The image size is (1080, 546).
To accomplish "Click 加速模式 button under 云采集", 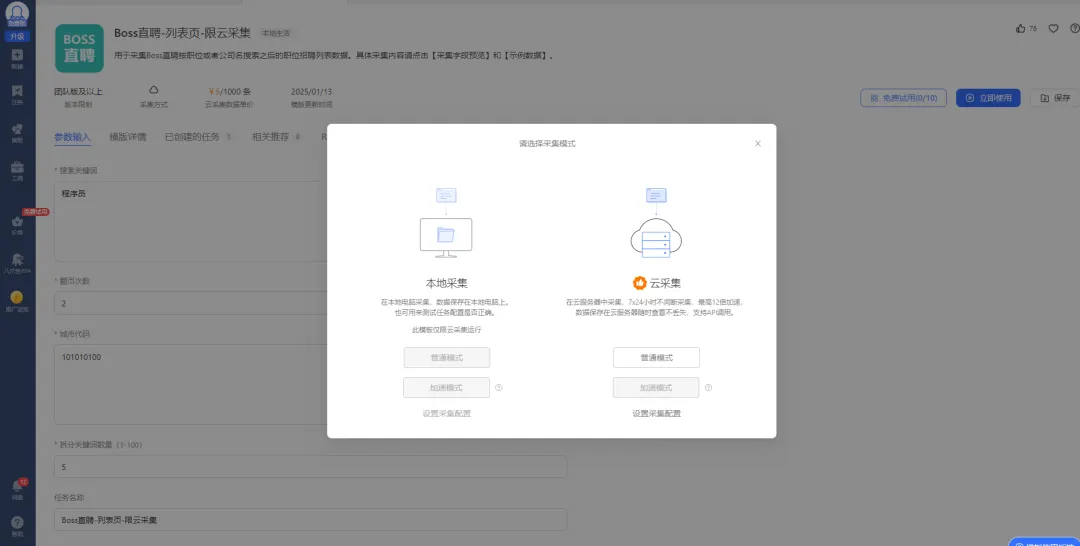I will point(656,388).
